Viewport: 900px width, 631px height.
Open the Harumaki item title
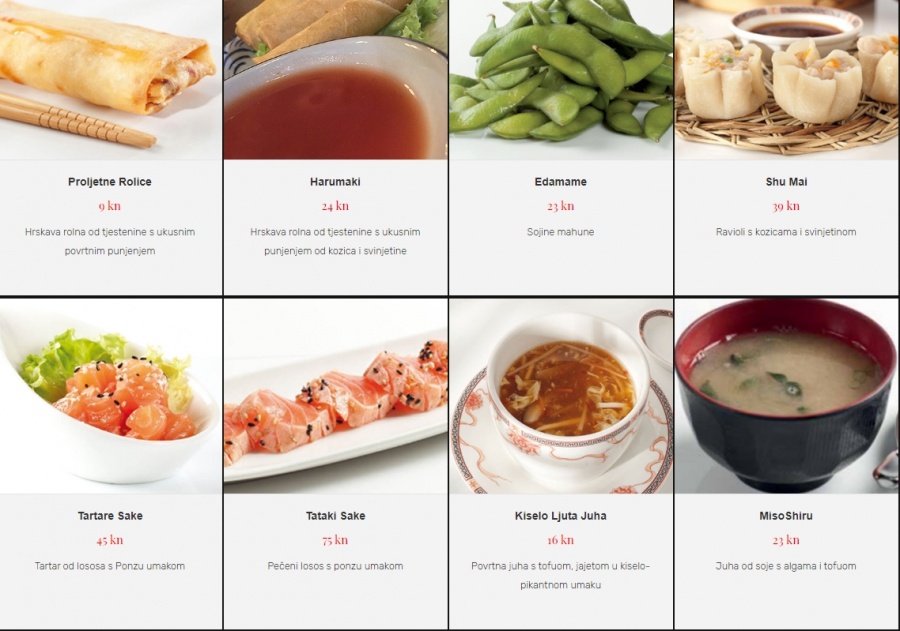pyautogui.click(x=335, y=182)
